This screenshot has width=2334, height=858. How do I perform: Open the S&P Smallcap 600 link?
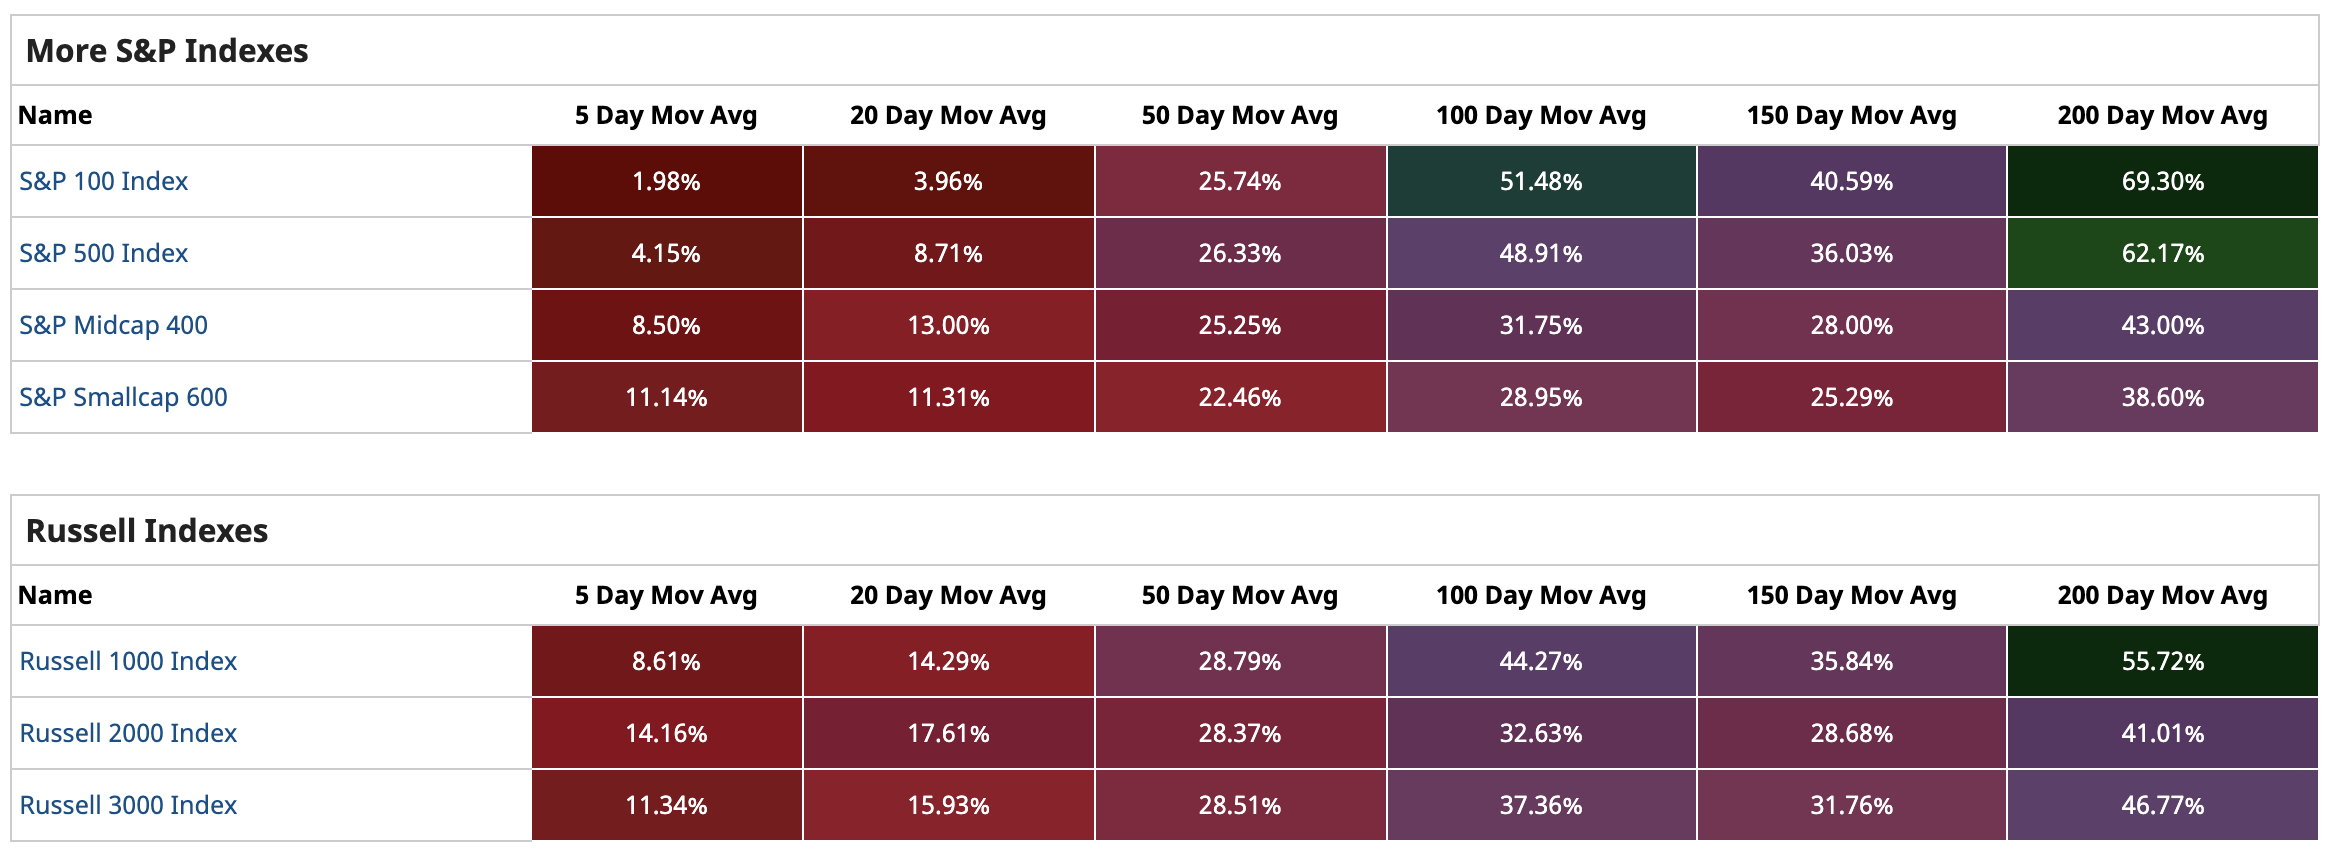point(123,397)
